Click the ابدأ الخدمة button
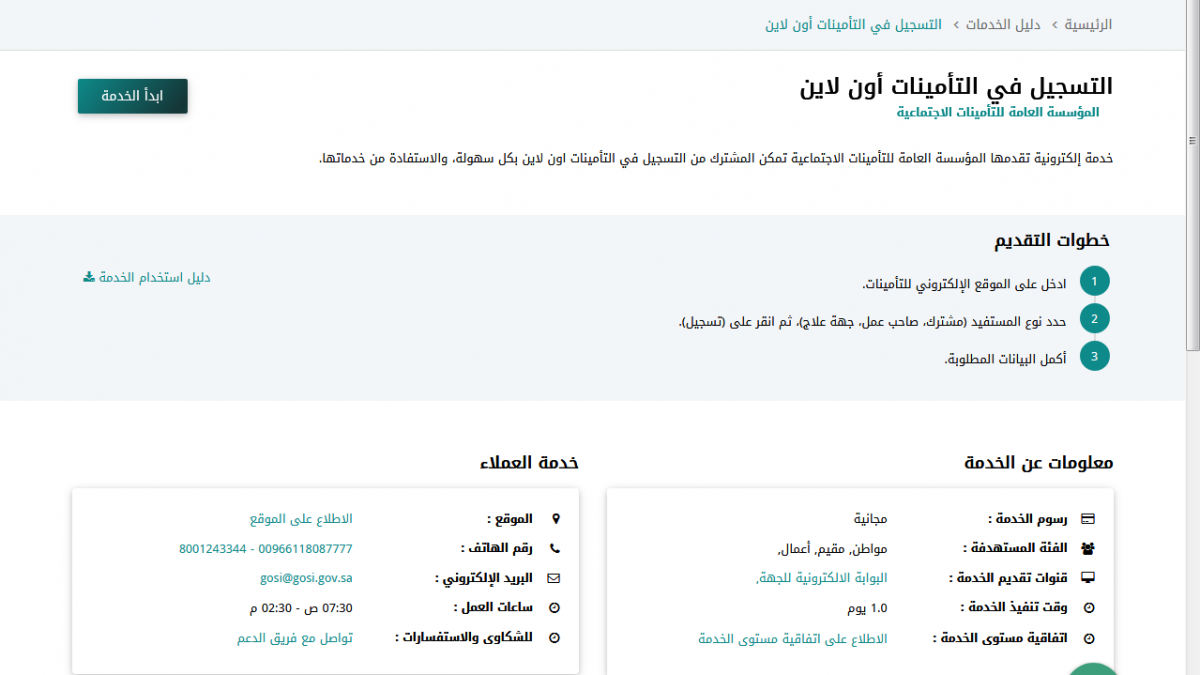This screenshot has width=1200, height=675. (x=133, y=96)
